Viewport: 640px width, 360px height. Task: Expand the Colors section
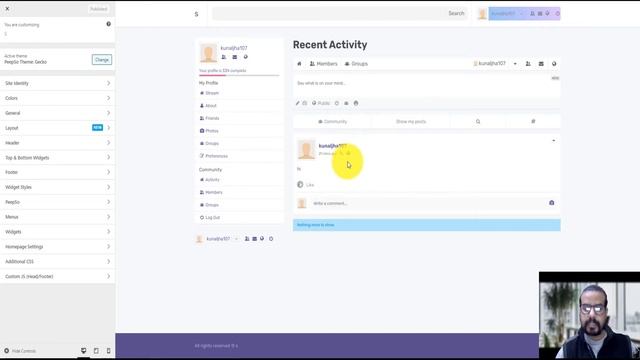tap(58, 98)
